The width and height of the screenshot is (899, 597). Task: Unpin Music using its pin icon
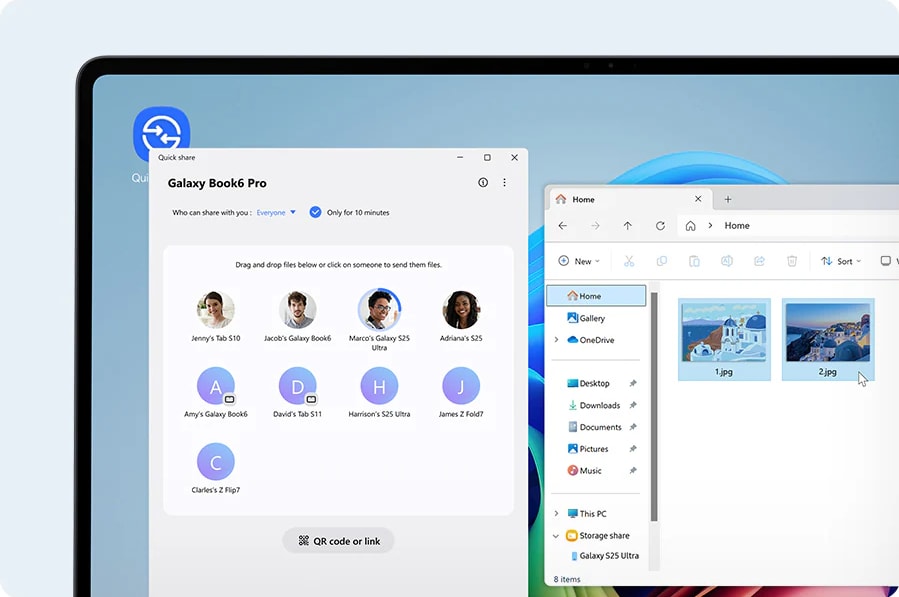[x=633, y=470]
